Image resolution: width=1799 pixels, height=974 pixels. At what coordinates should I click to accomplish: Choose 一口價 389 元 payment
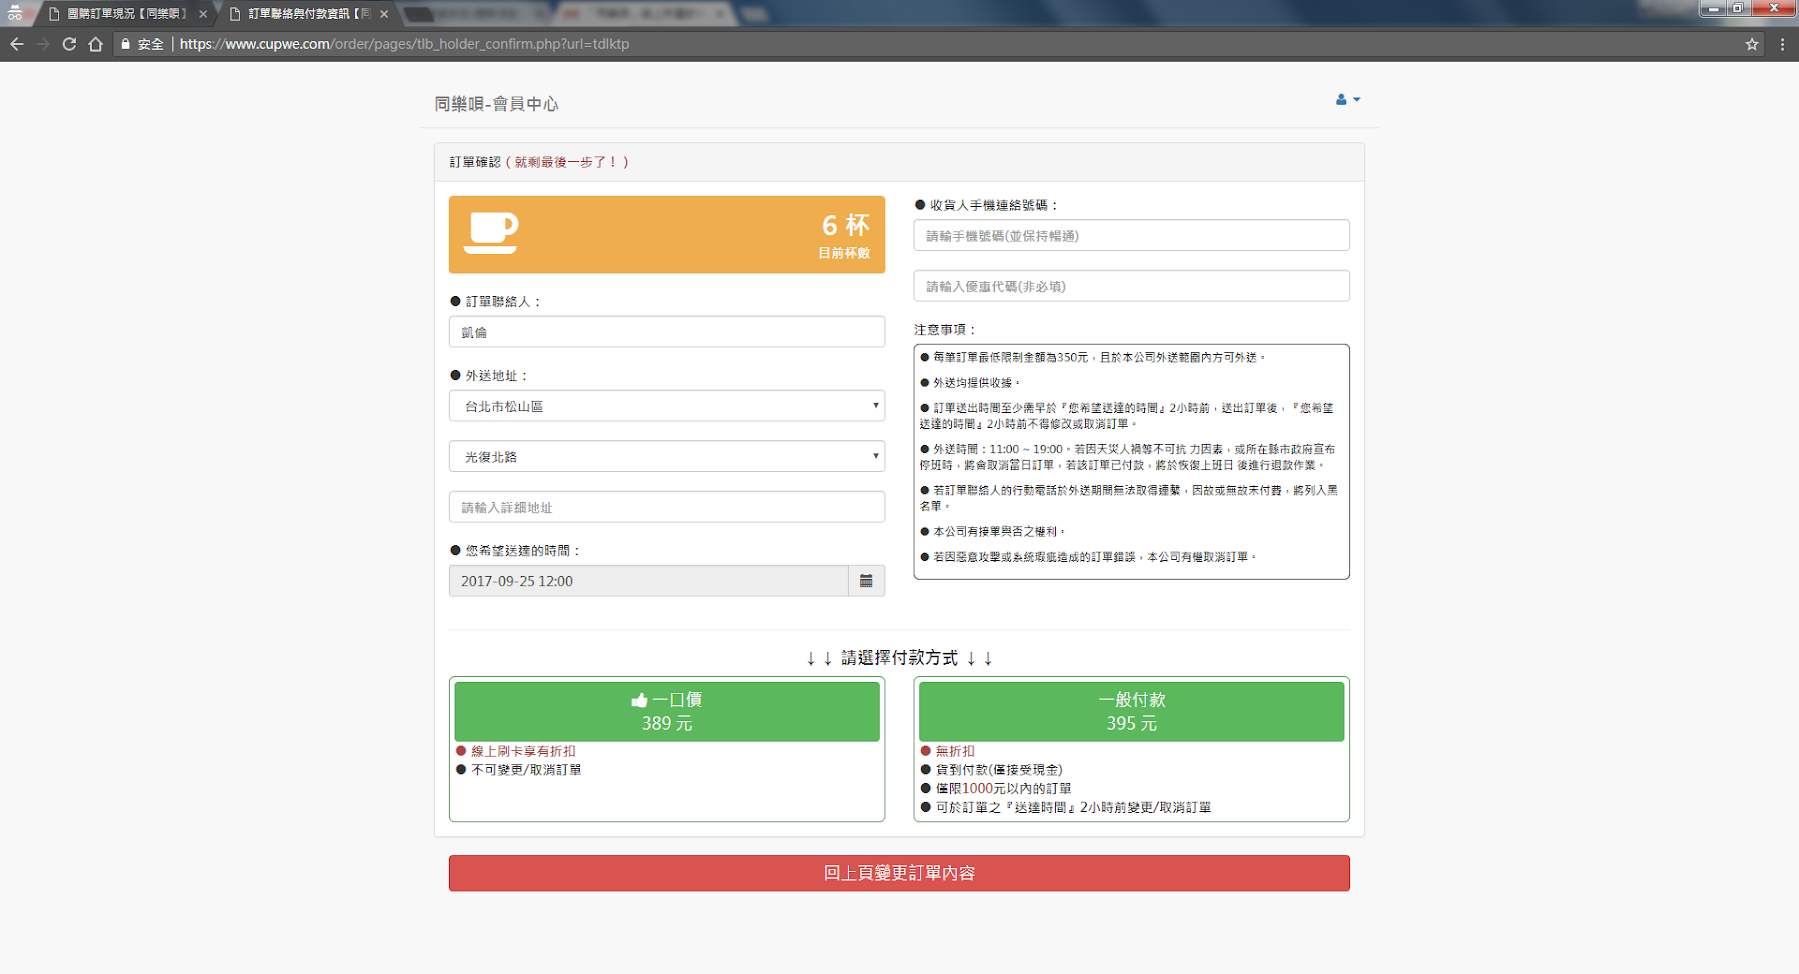pos(667,711)
